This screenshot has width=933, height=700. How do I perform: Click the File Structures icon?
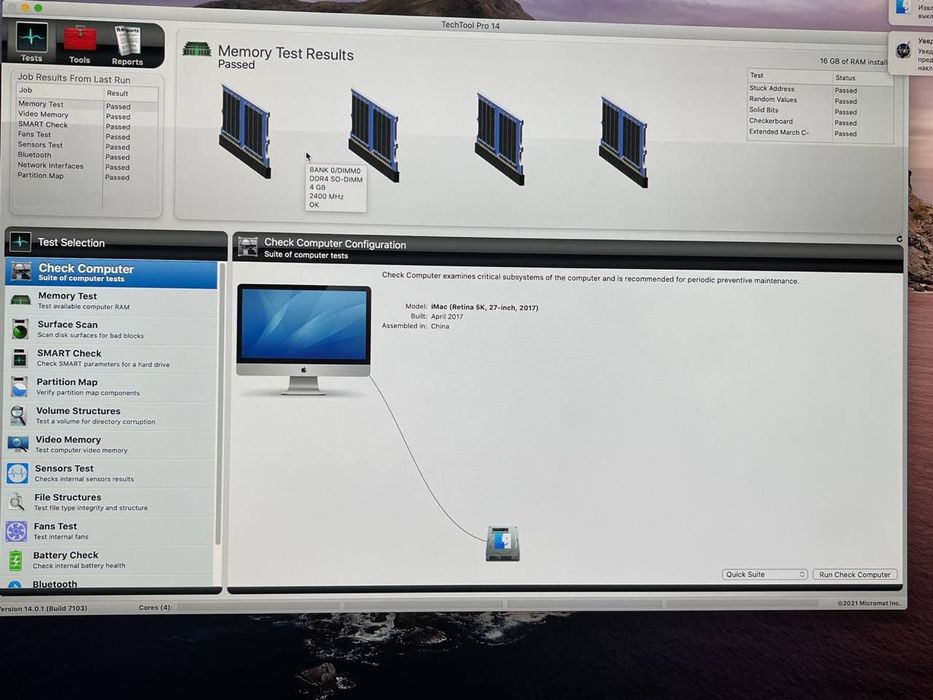pyautogui.click(x=17, y=502)
